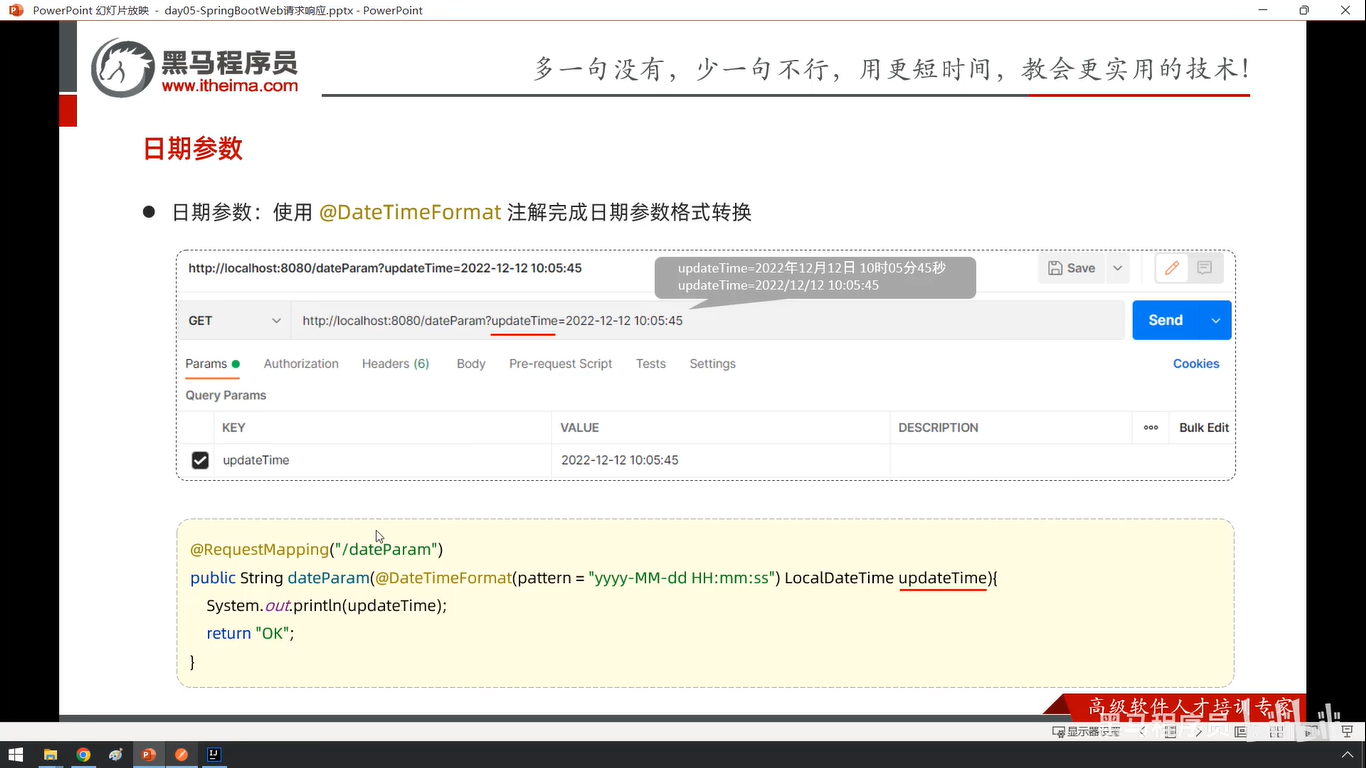Uncheck the updateTime parameter checkbox
The width and height of the screenshot is (1366, 768).
(200, 460)
